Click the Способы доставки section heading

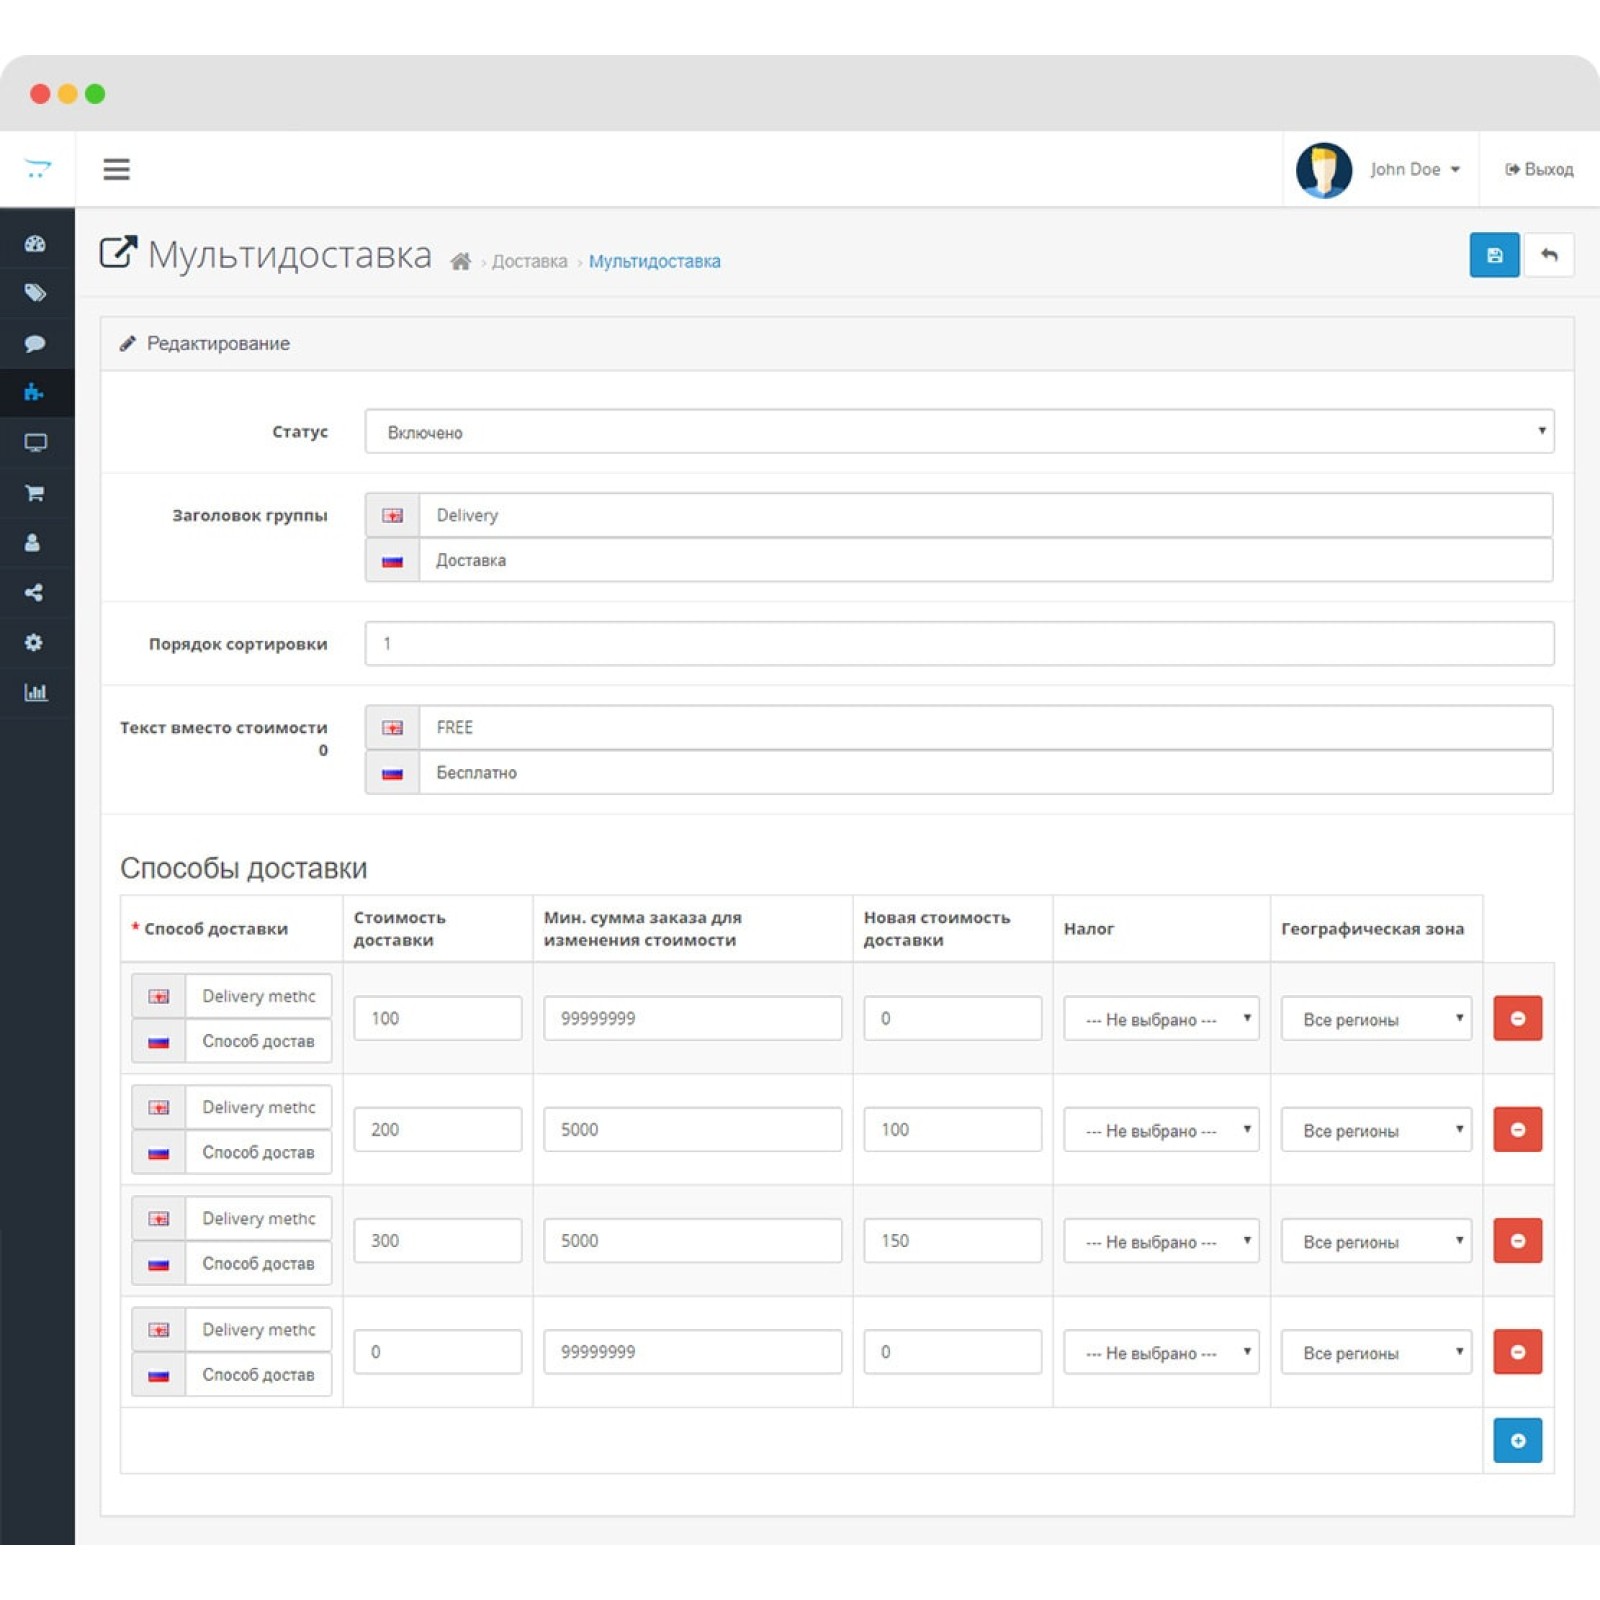[243, 868]
